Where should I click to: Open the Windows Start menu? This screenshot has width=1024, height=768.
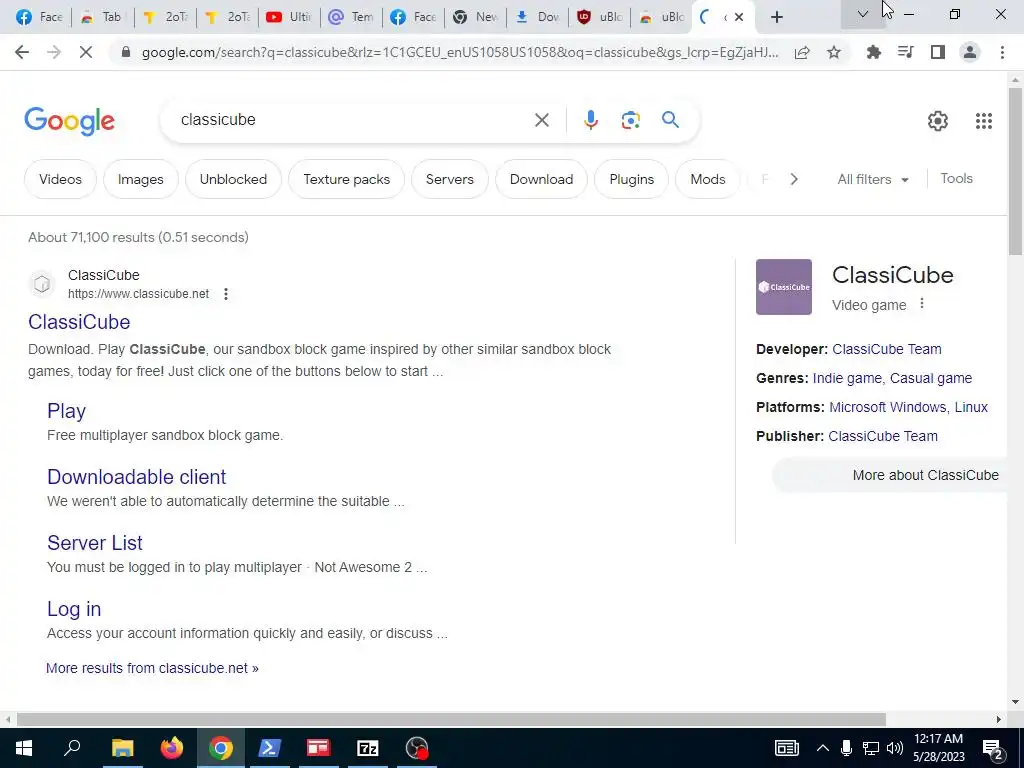click(24, 748)
